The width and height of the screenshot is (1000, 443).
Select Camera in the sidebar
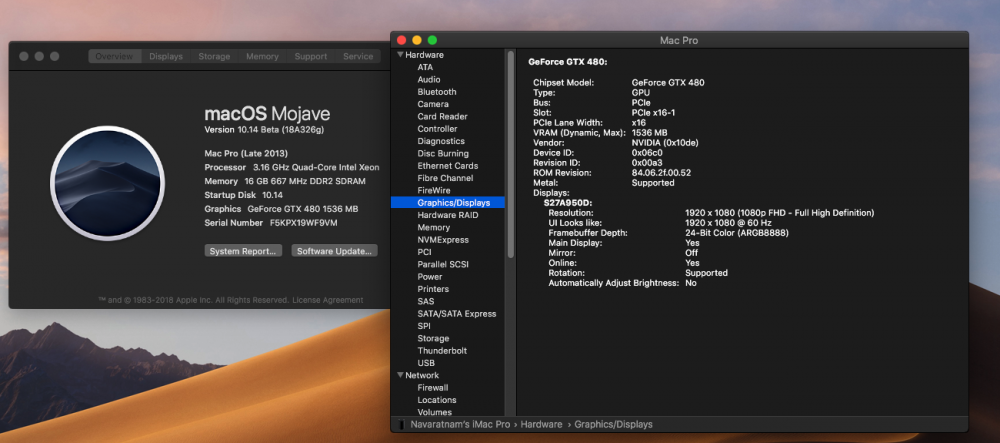pos(433,104)
